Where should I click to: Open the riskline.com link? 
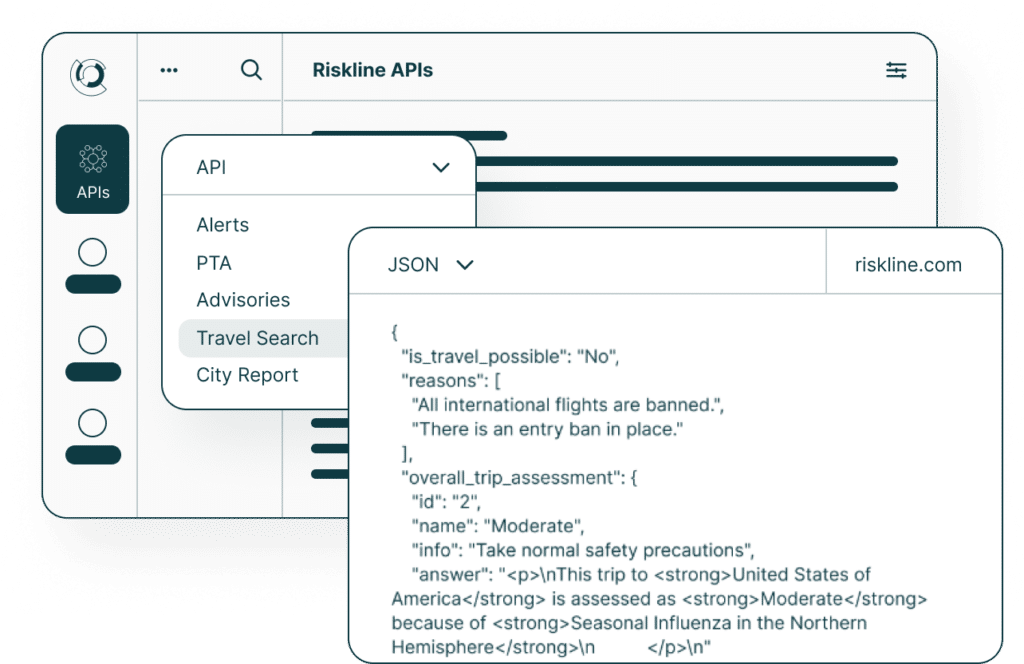coord(908,265)
